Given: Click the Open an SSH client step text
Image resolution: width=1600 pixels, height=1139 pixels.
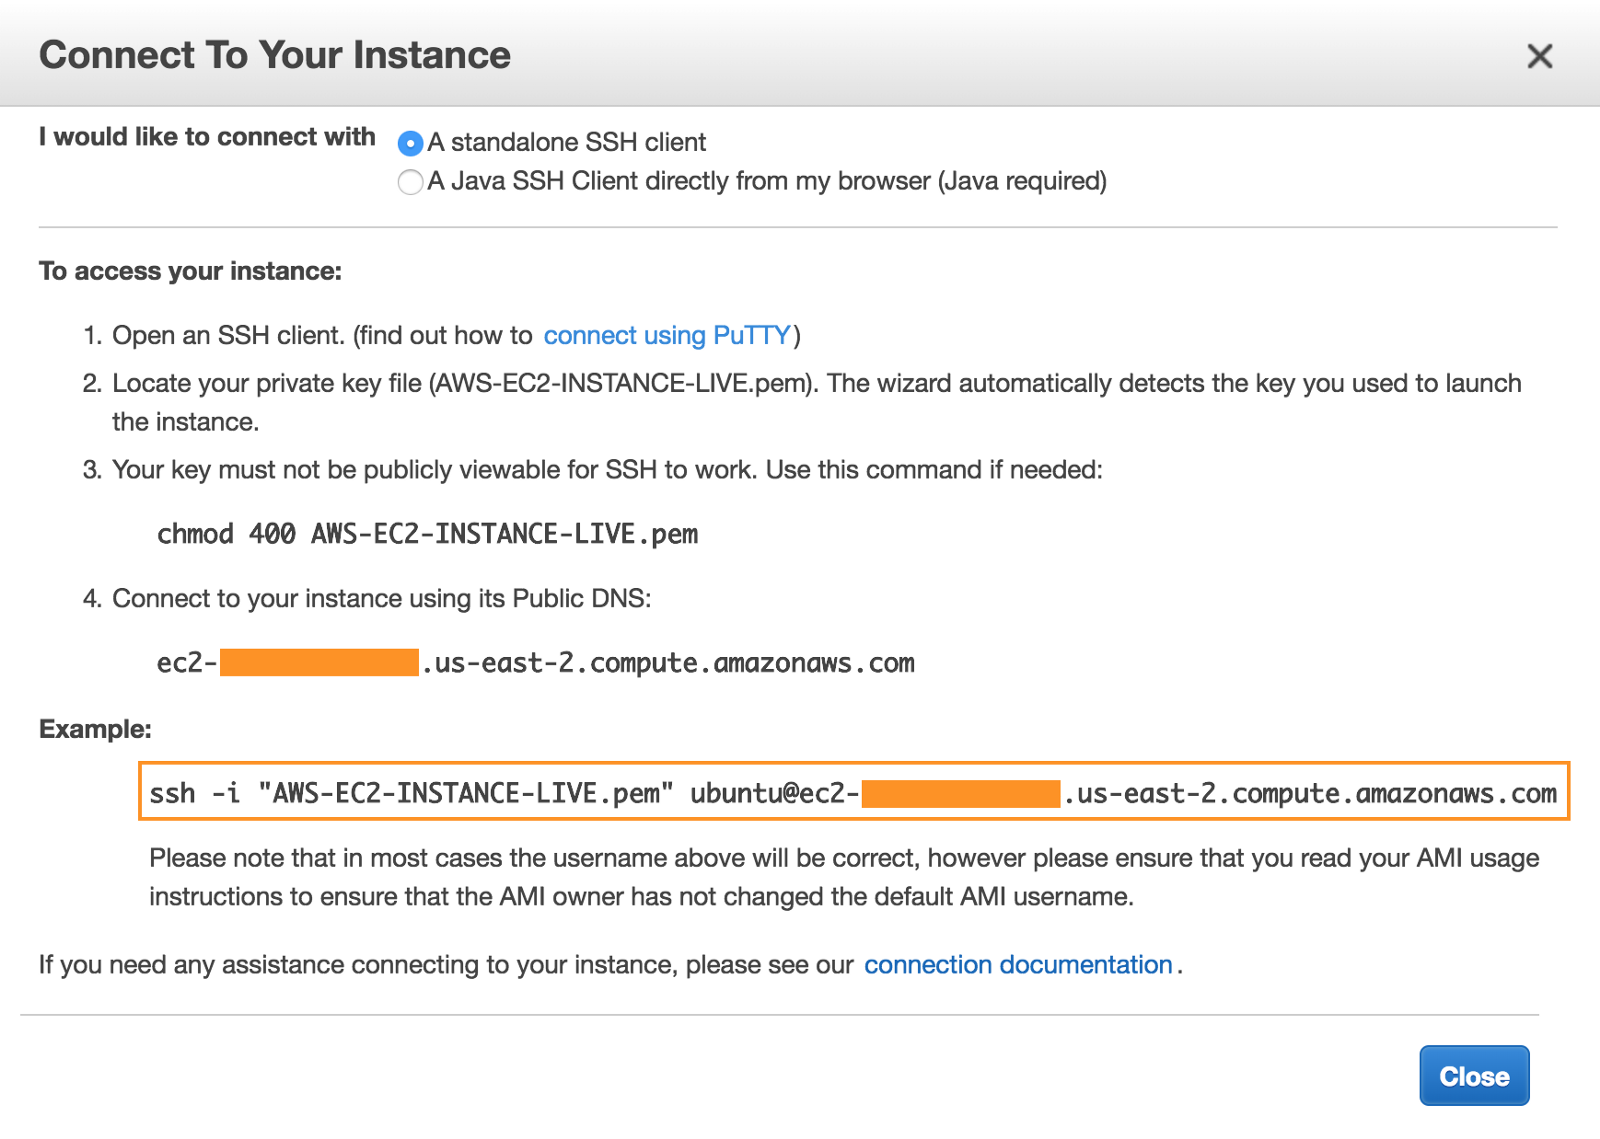Looking at the screenshot, I should 322,335.
